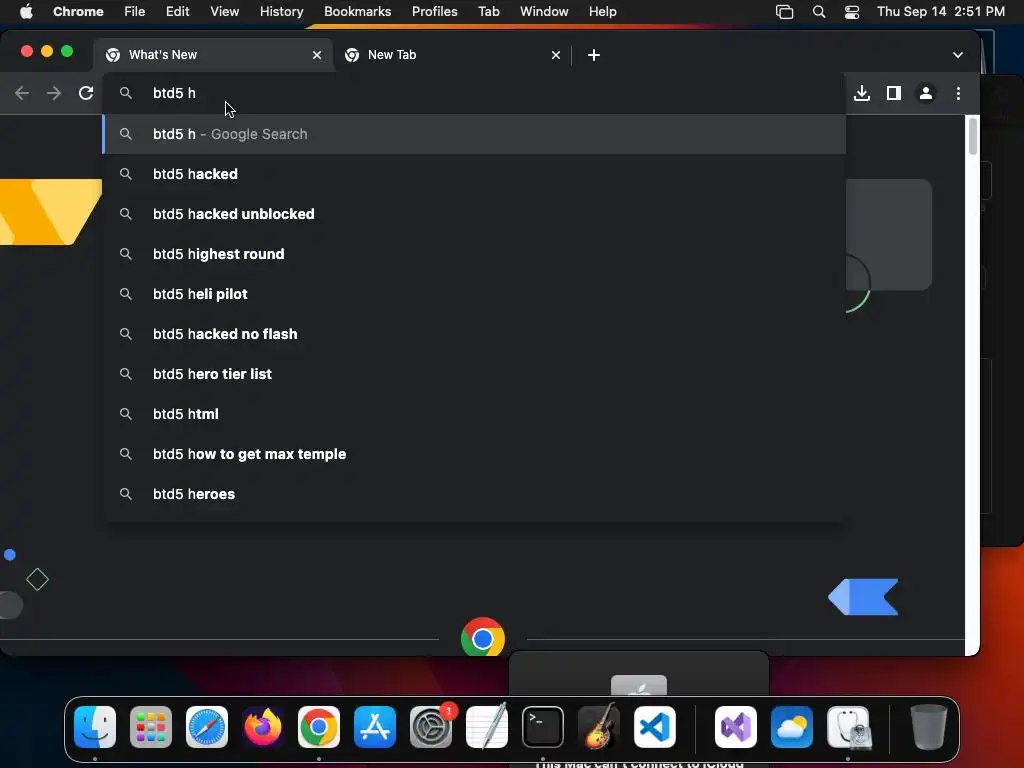Viewport: 1024px width, 768px height.
Task: Open the profile avatar icon
Action: [x=926, y=93]
